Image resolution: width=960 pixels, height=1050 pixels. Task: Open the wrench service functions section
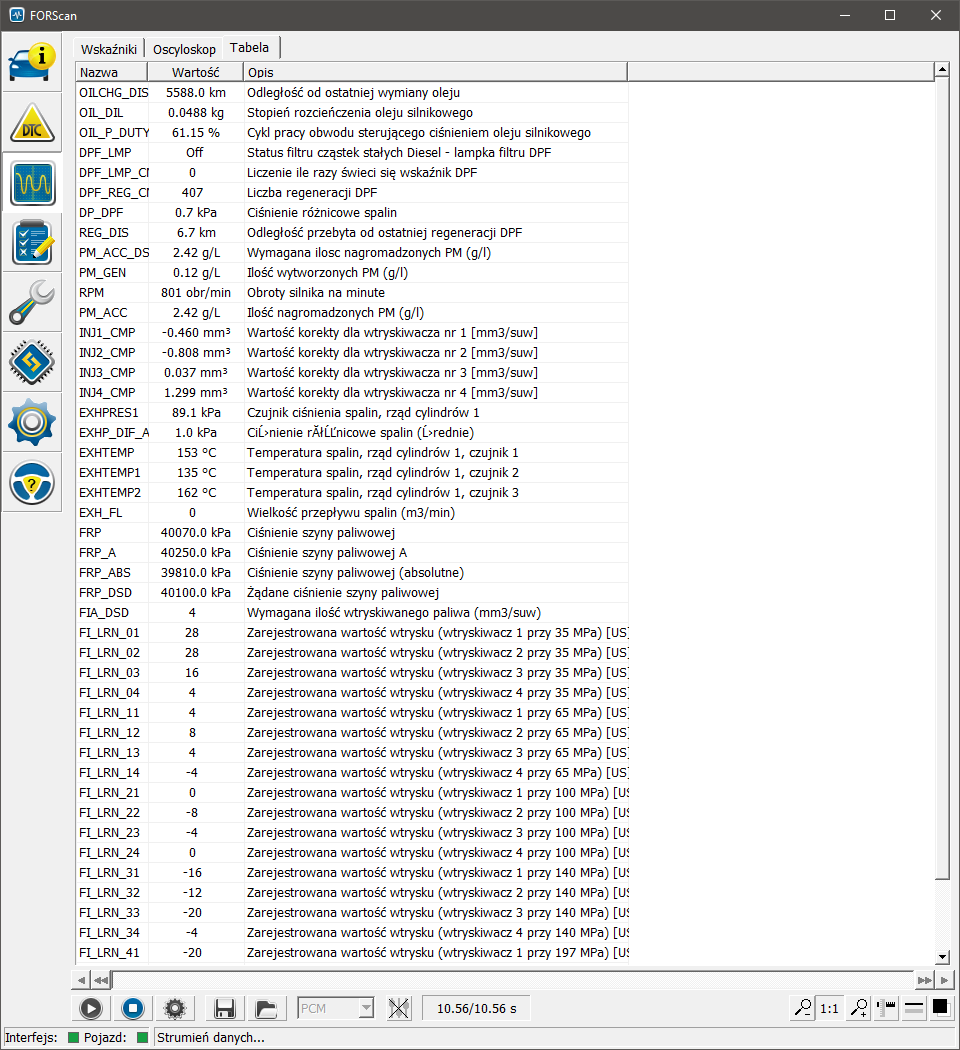coord(32,303)
